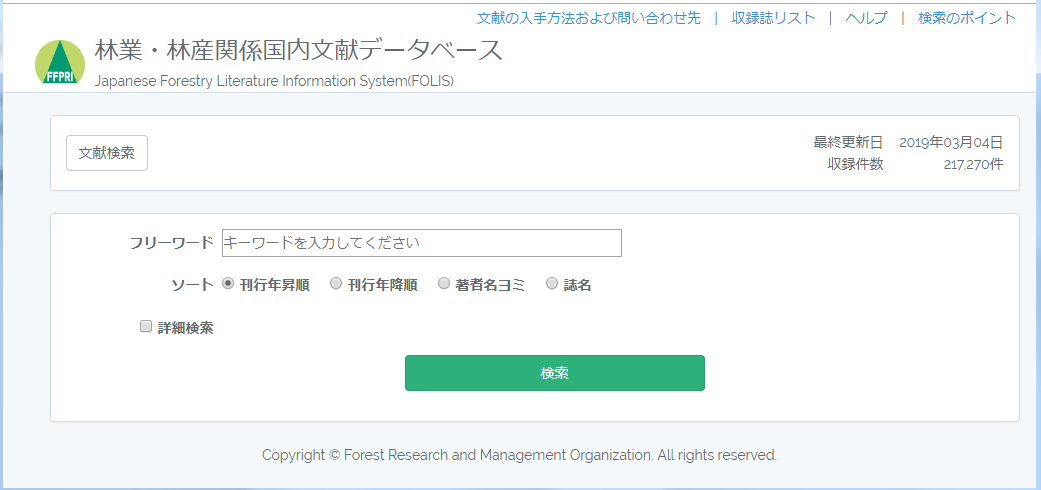Click the Japanese Forestry Literature Information System subtitle
Screen dimensions: 1041x490
(274, 81)
